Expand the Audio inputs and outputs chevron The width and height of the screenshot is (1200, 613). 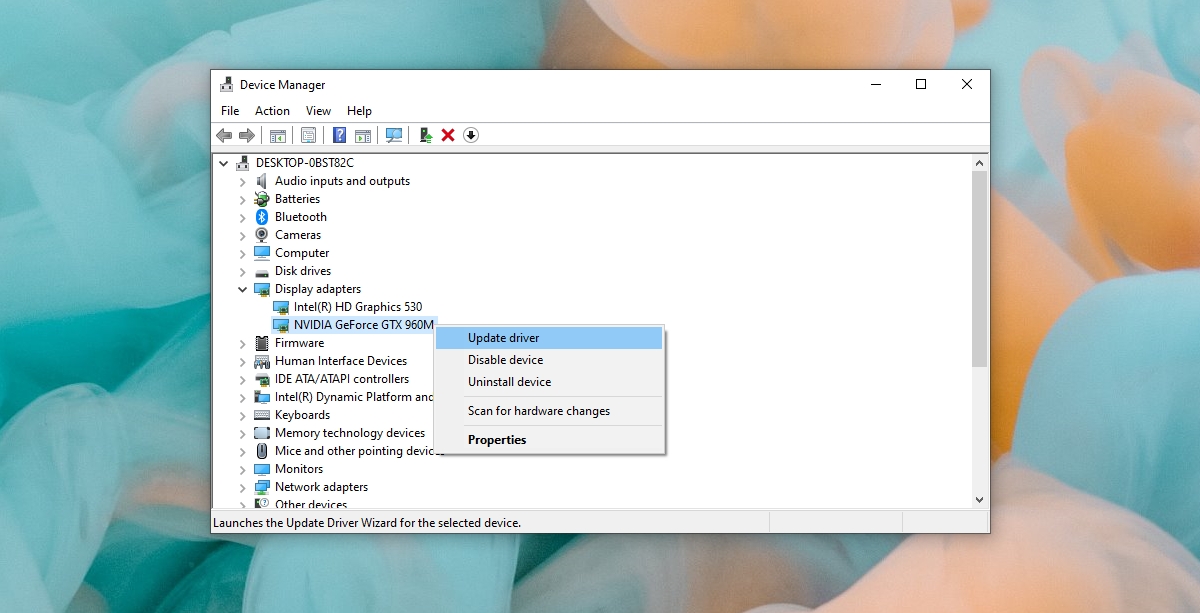point(243,181)
